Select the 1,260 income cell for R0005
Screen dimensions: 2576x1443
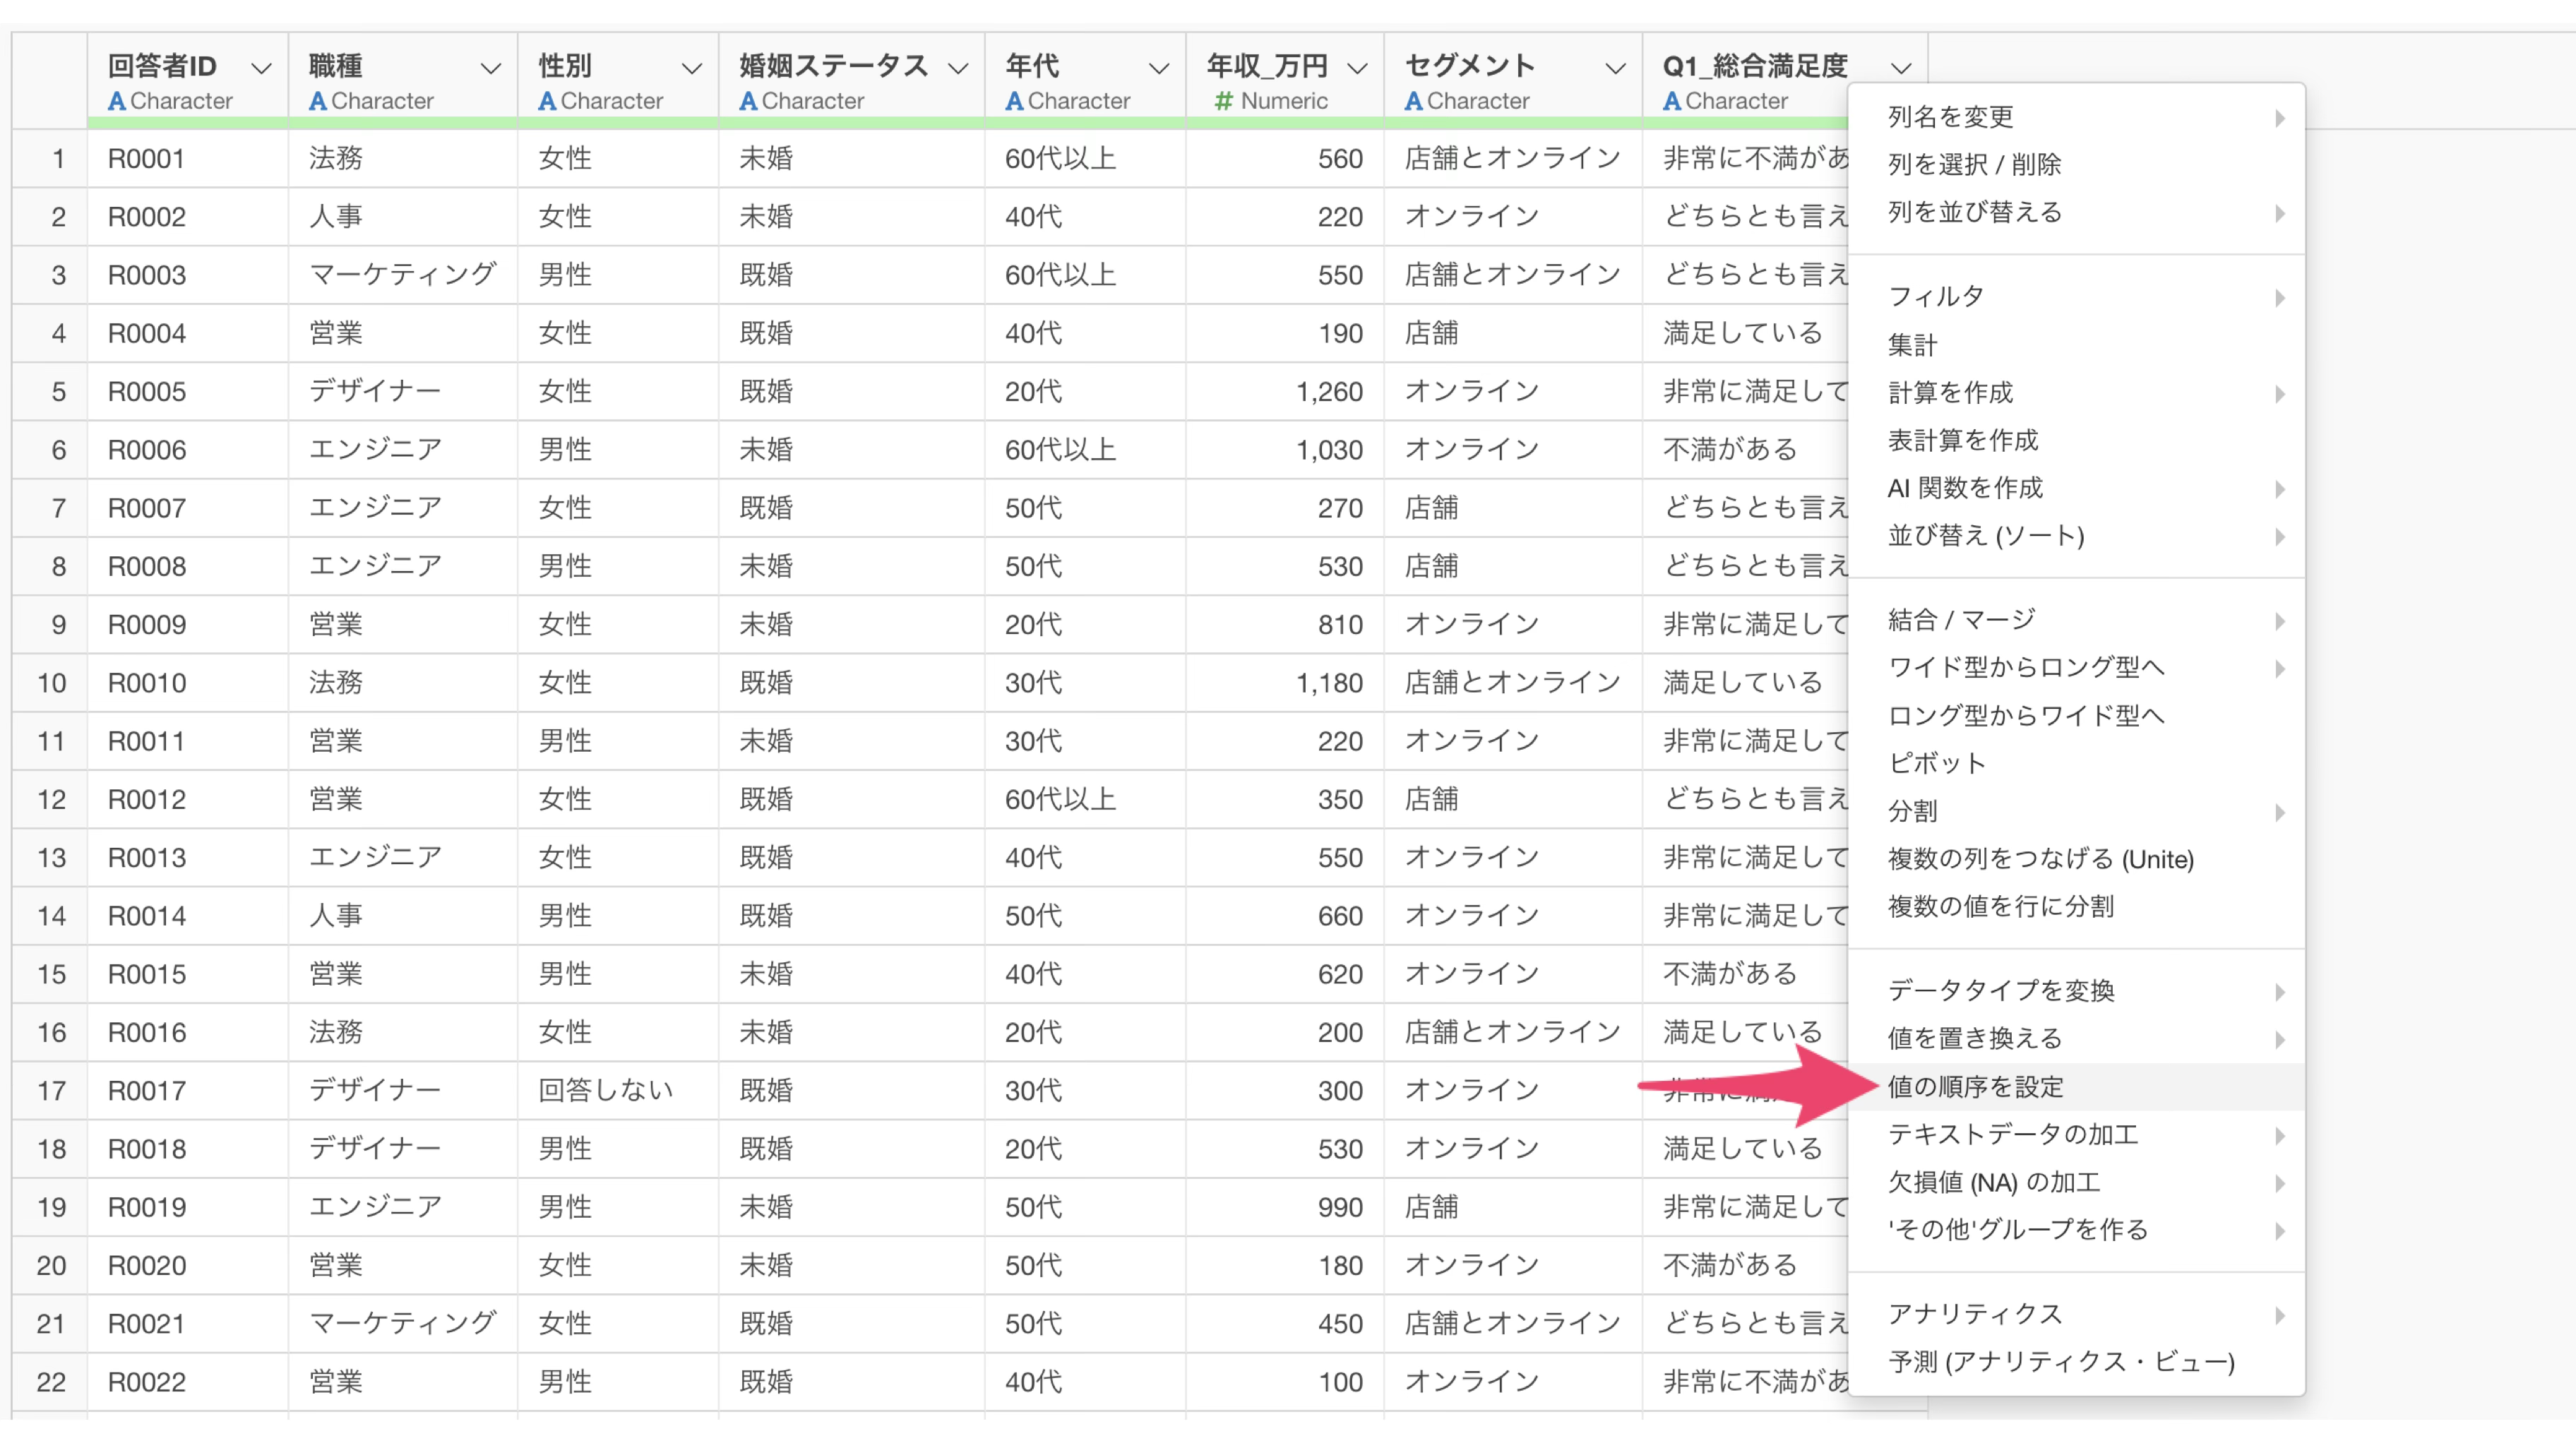[x=1285, y=392]
